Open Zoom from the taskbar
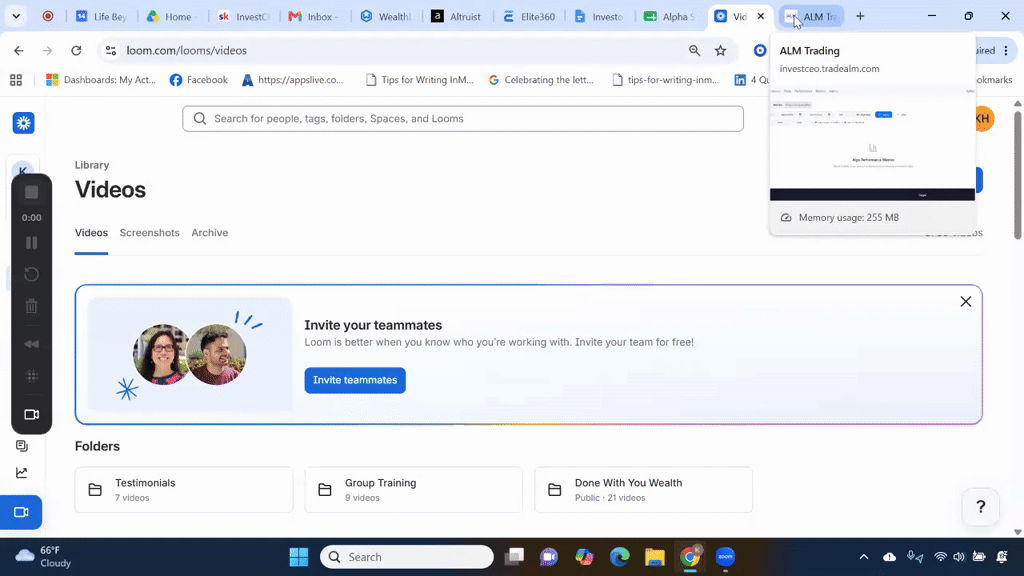The height and width of the screenshot is (576, 1024). (725, 557)
